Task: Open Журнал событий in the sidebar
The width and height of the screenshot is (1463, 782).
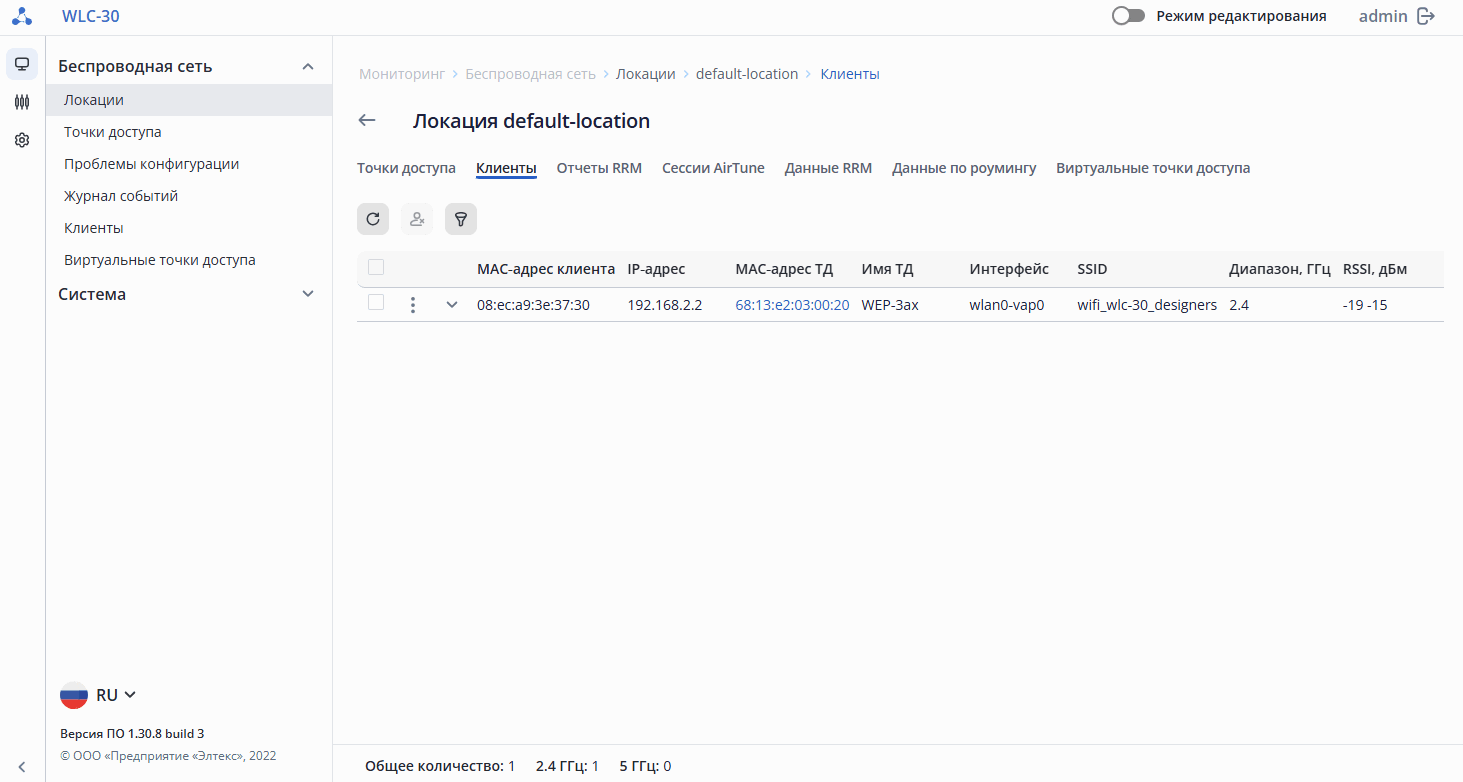Action: (189, 196)
